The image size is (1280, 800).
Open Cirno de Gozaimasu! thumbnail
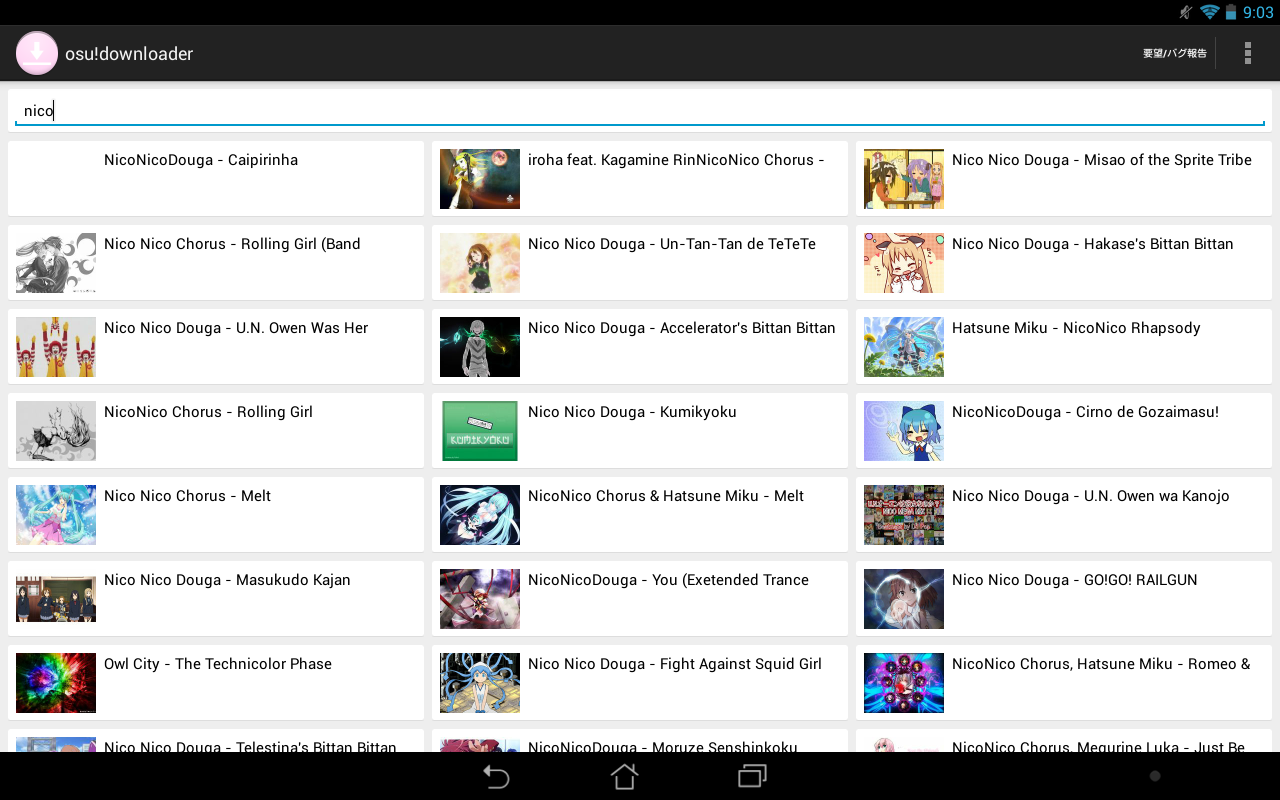coord(904,431)
